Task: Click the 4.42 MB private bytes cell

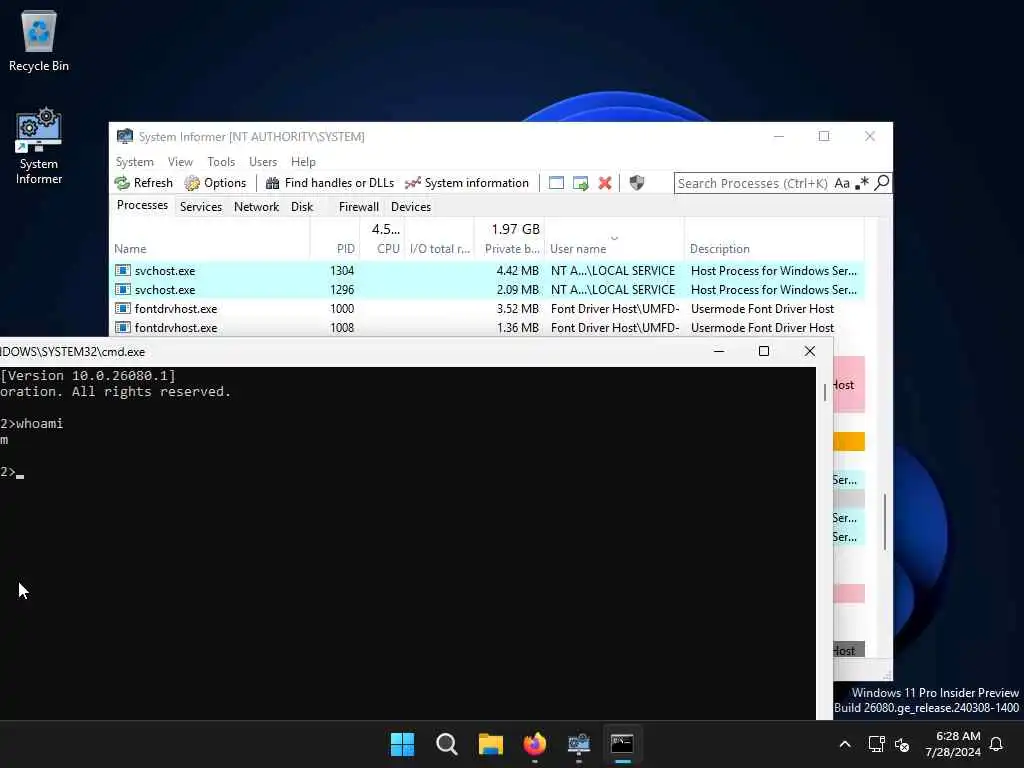Action: point(517,270)
